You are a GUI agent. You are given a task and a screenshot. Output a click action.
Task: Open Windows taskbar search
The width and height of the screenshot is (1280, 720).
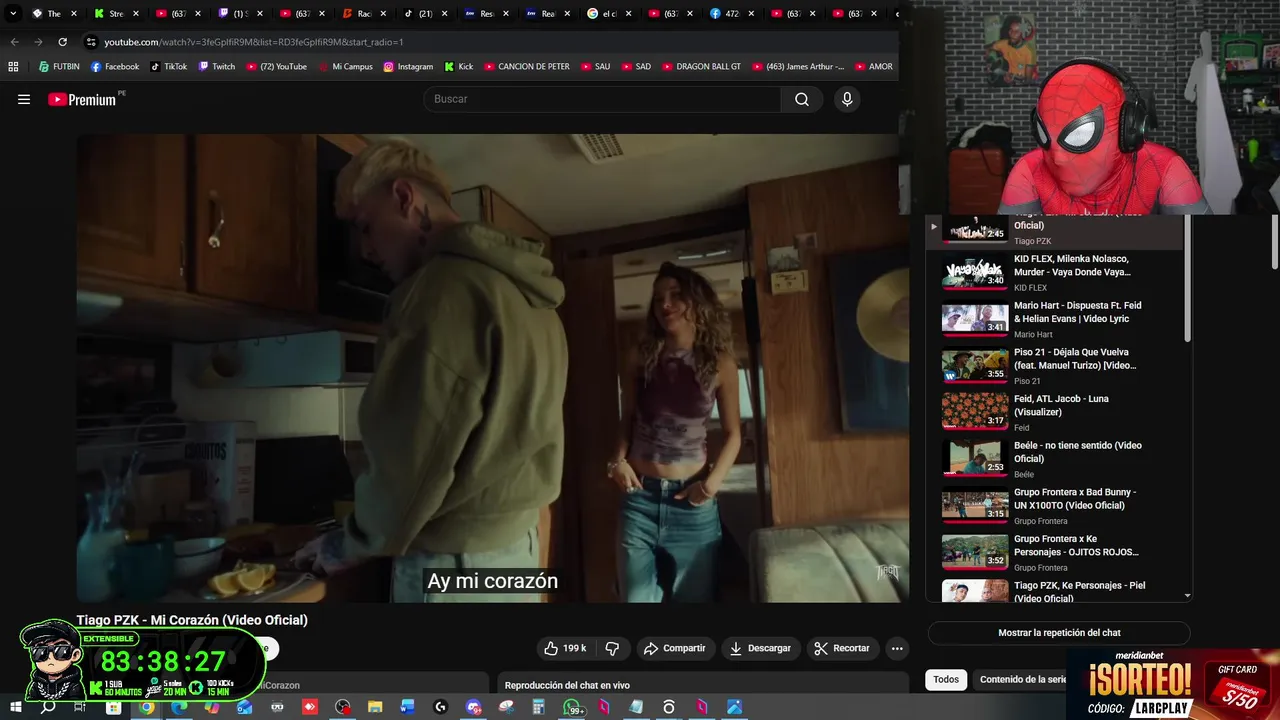coord(48,707)
